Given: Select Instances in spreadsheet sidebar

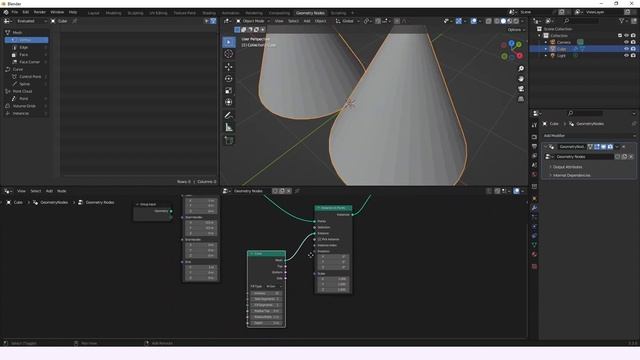Looking at the screenshot, I should tap(27, 113).
